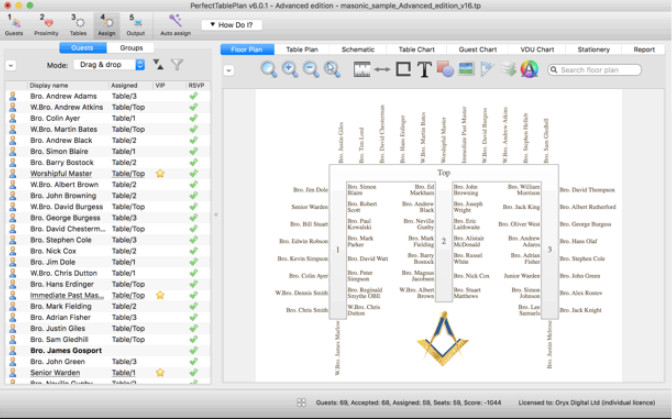The image size is (672, 419).
Task: Open the Schematic tab
Action: pos(358,49)
